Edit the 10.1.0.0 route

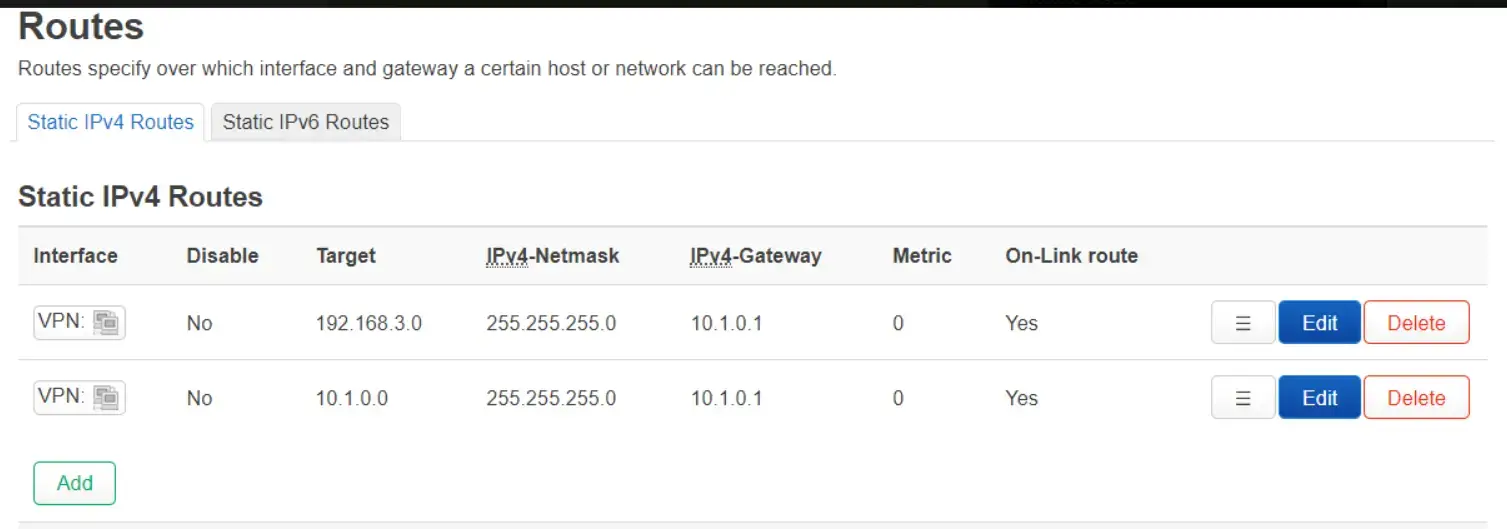(1320, 397)
